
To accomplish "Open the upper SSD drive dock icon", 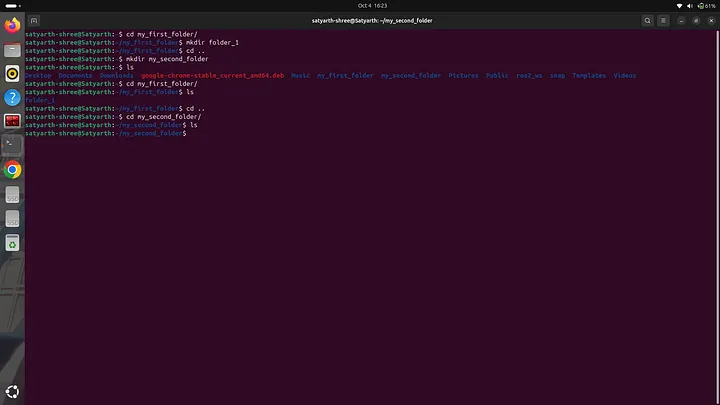I will (x=12, y=195).
